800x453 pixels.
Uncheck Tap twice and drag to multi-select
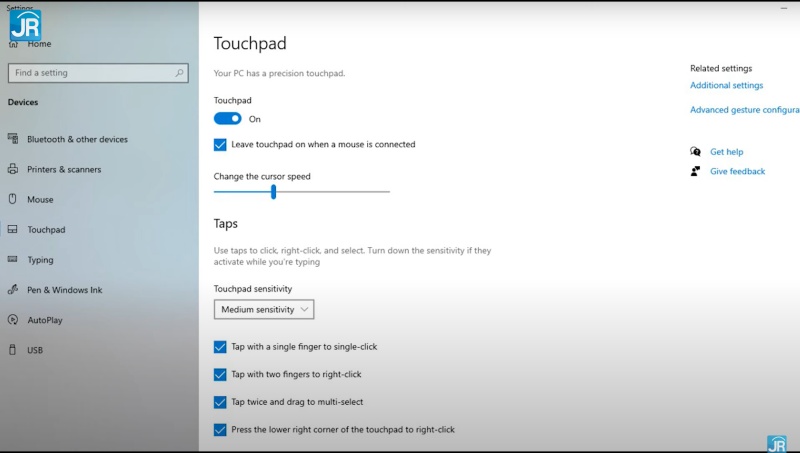click(220, 402)
